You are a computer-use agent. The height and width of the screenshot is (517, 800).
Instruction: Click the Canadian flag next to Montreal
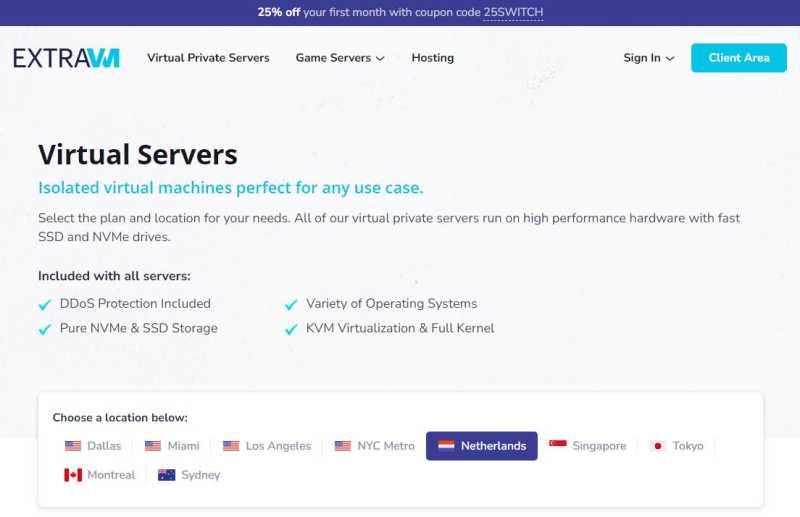pos(73,475)
